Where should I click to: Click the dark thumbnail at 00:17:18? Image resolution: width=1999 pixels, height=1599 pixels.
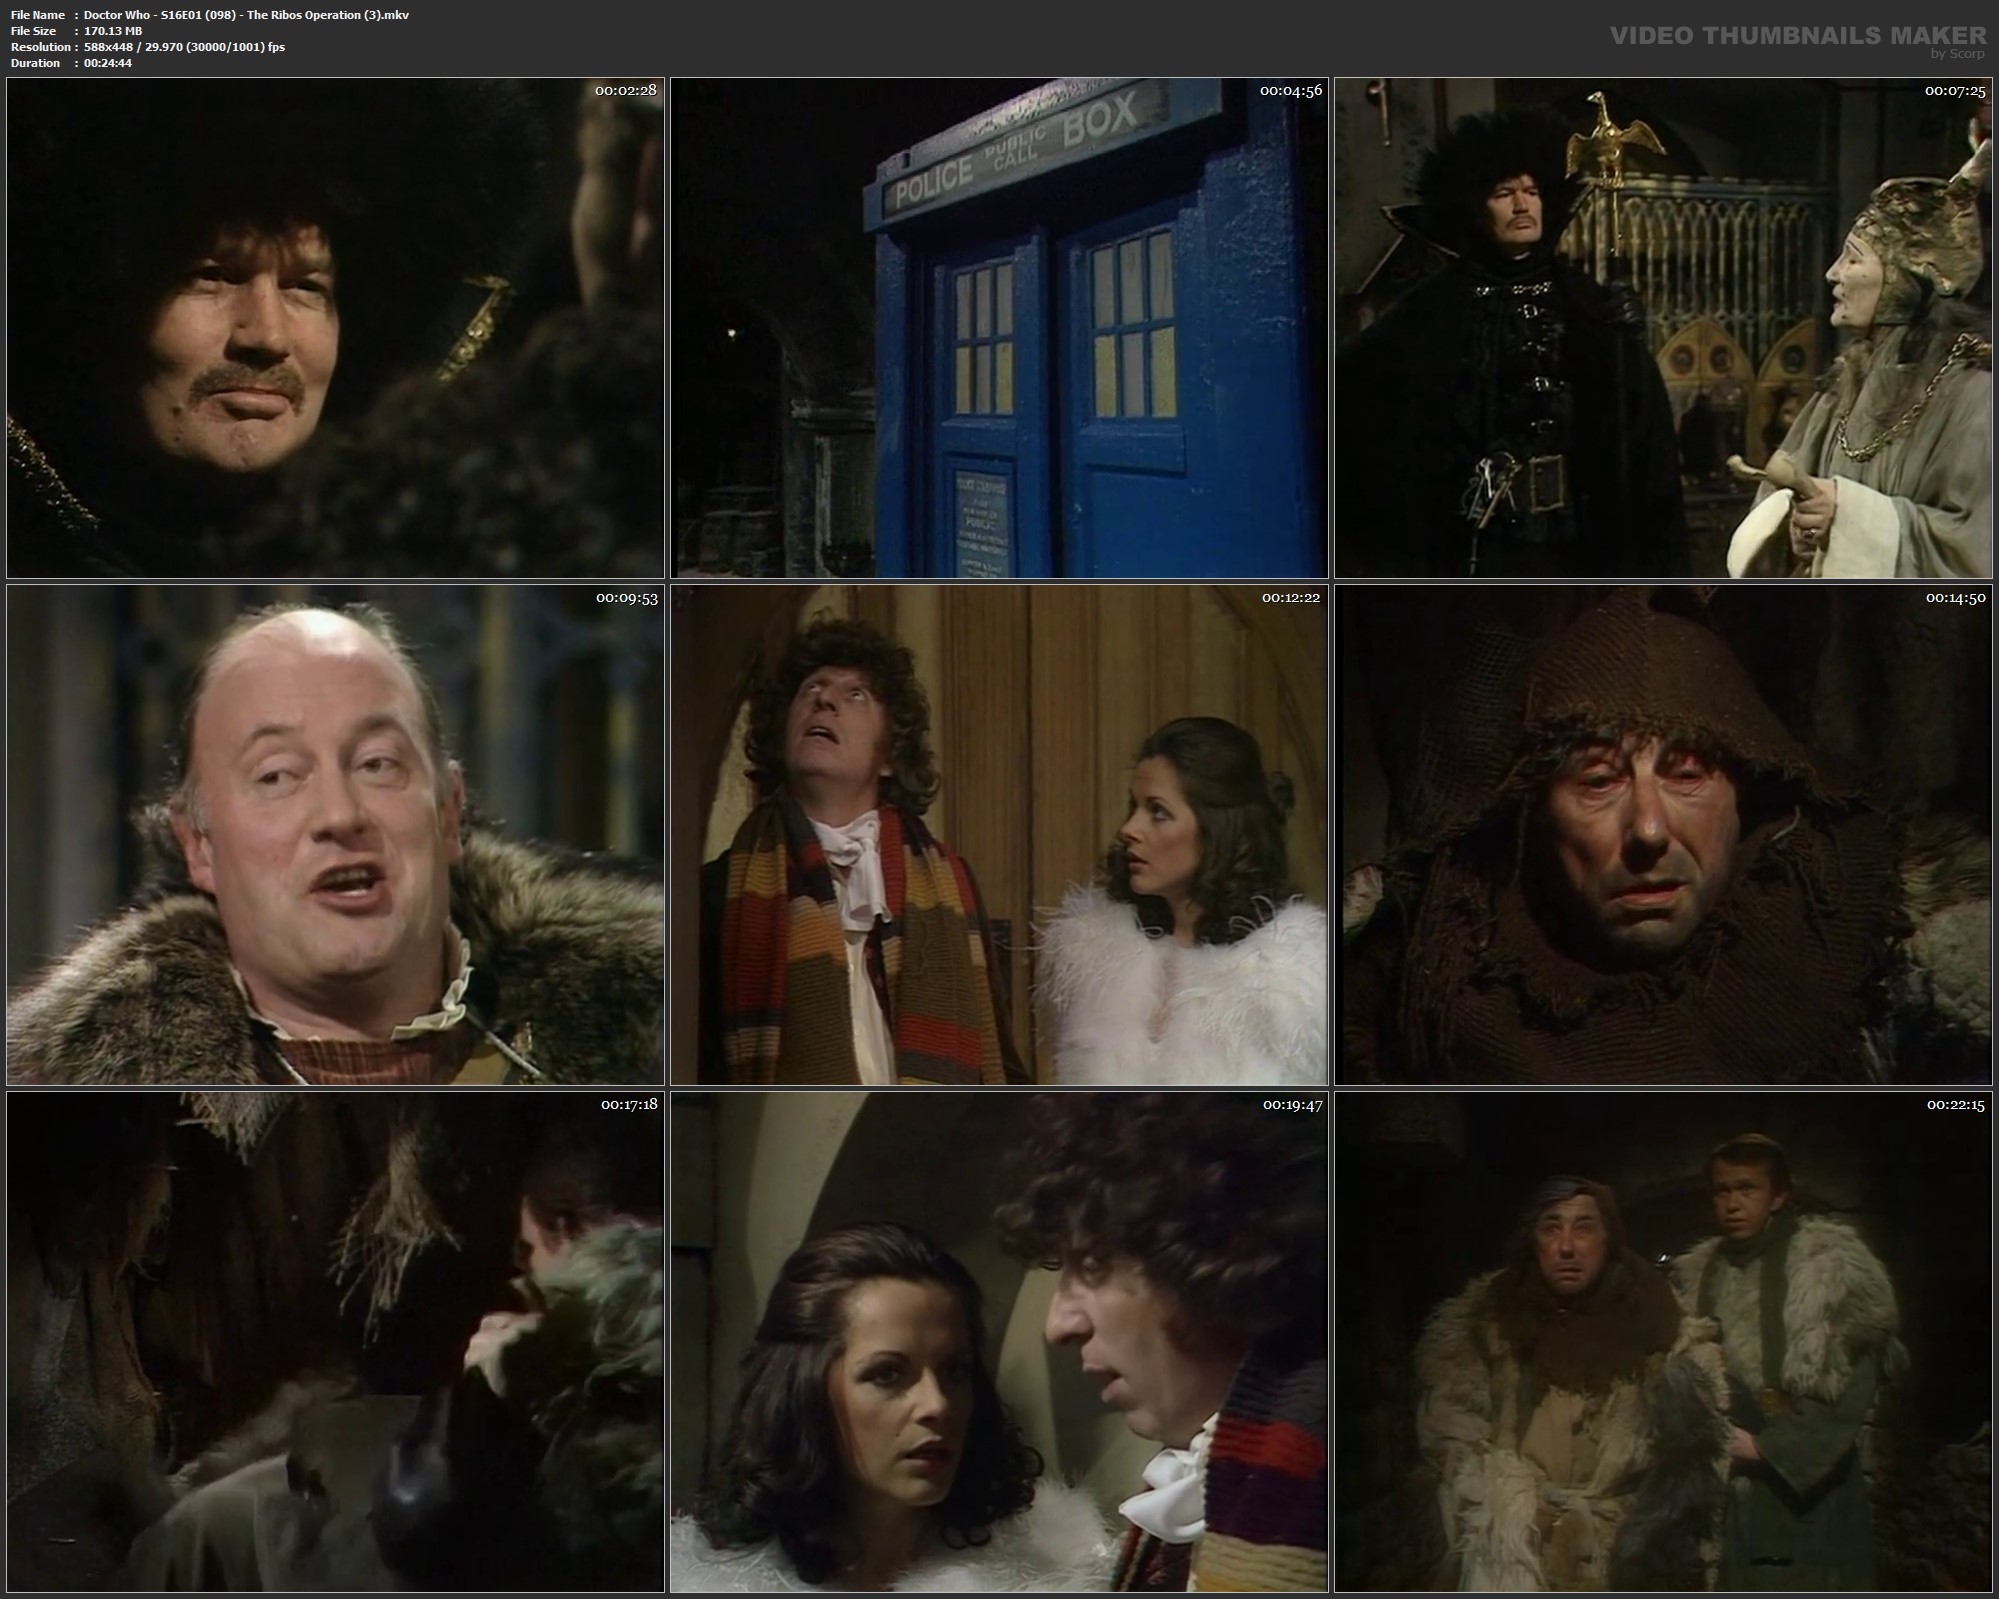point(335,1342)
